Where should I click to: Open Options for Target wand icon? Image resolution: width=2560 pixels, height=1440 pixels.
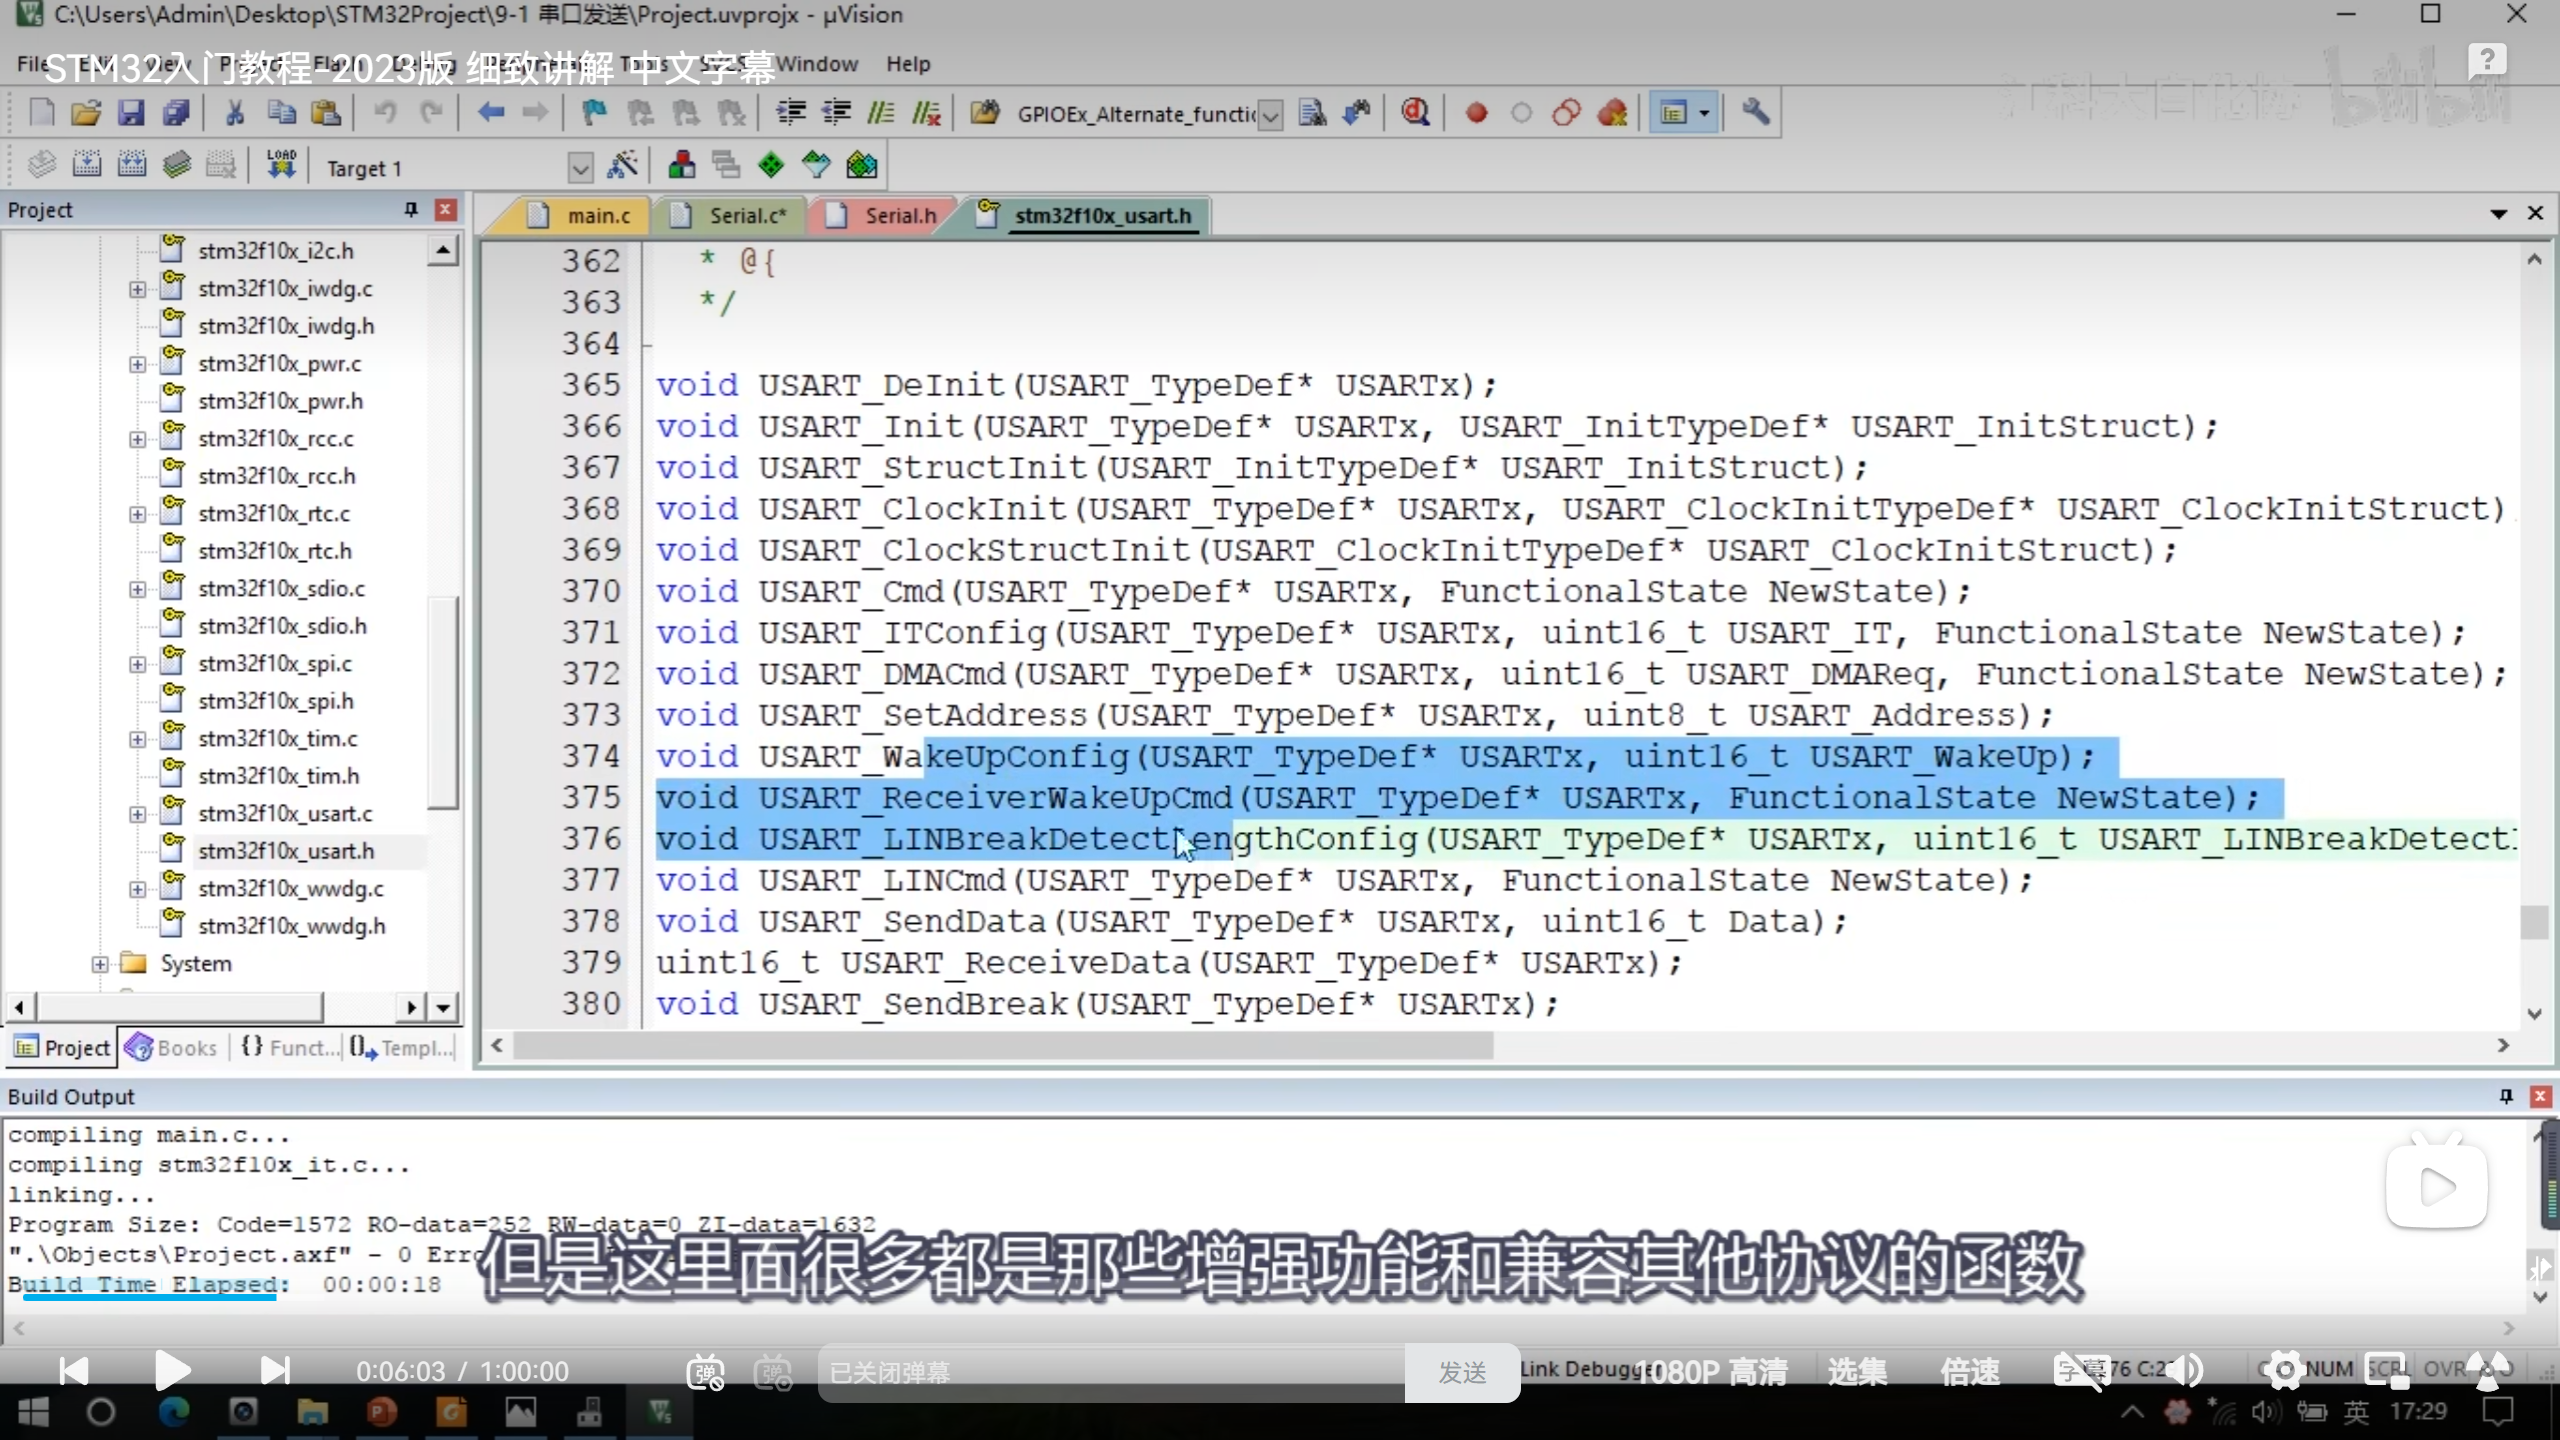622,165
